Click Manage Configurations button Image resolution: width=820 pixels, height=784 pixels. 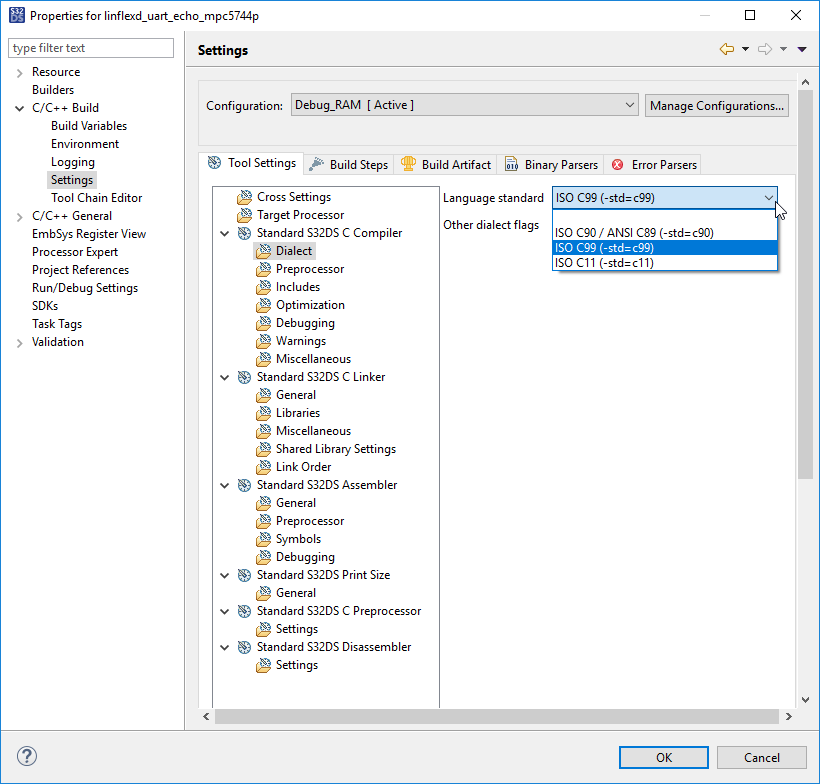point(716,106)
